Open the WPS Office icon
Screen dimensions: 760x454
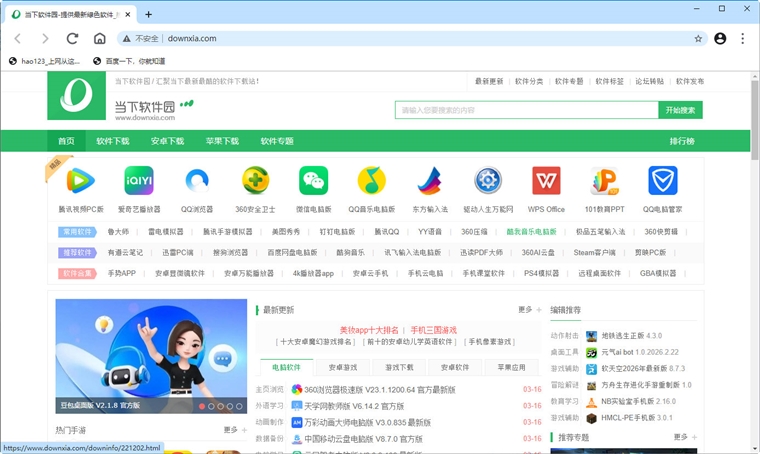pos(546,181)
